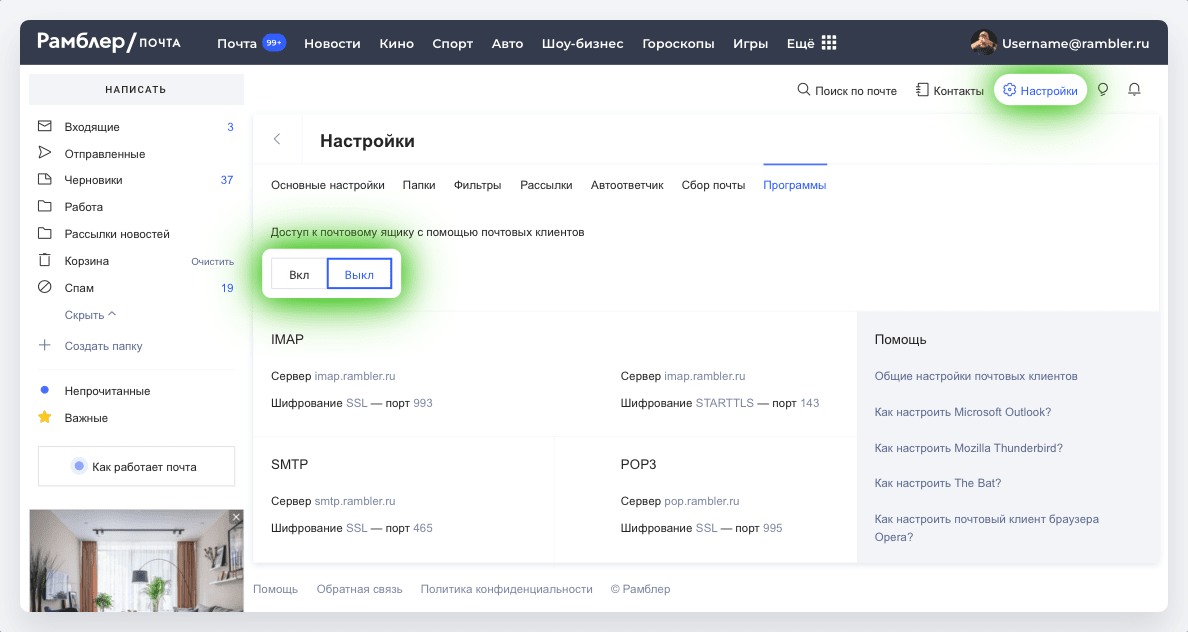
Task: Click the back arrow beside Настройки heading
Action: [277, 139]
